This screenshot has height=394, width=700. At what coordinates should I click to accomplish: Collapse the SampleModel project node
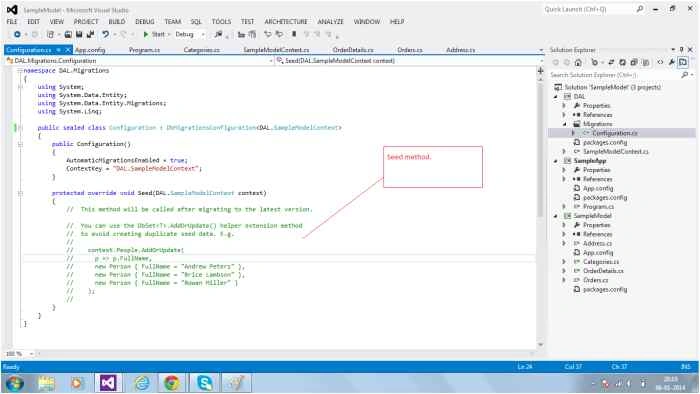click(556, 216)
